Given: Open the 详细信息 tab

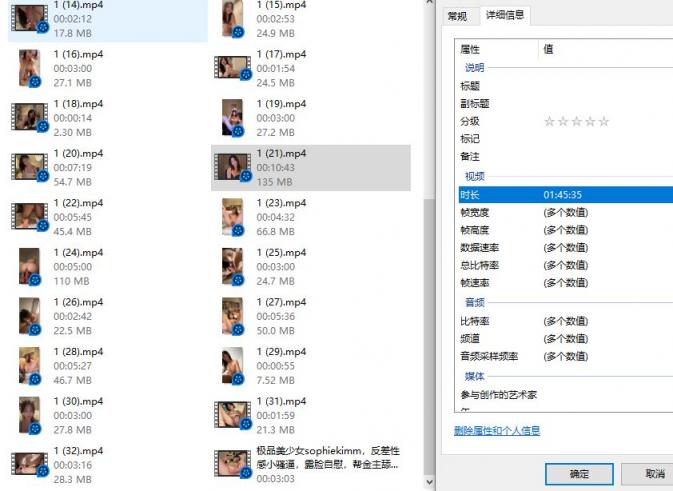Looking at the screenshot, I should coord(505,16).
